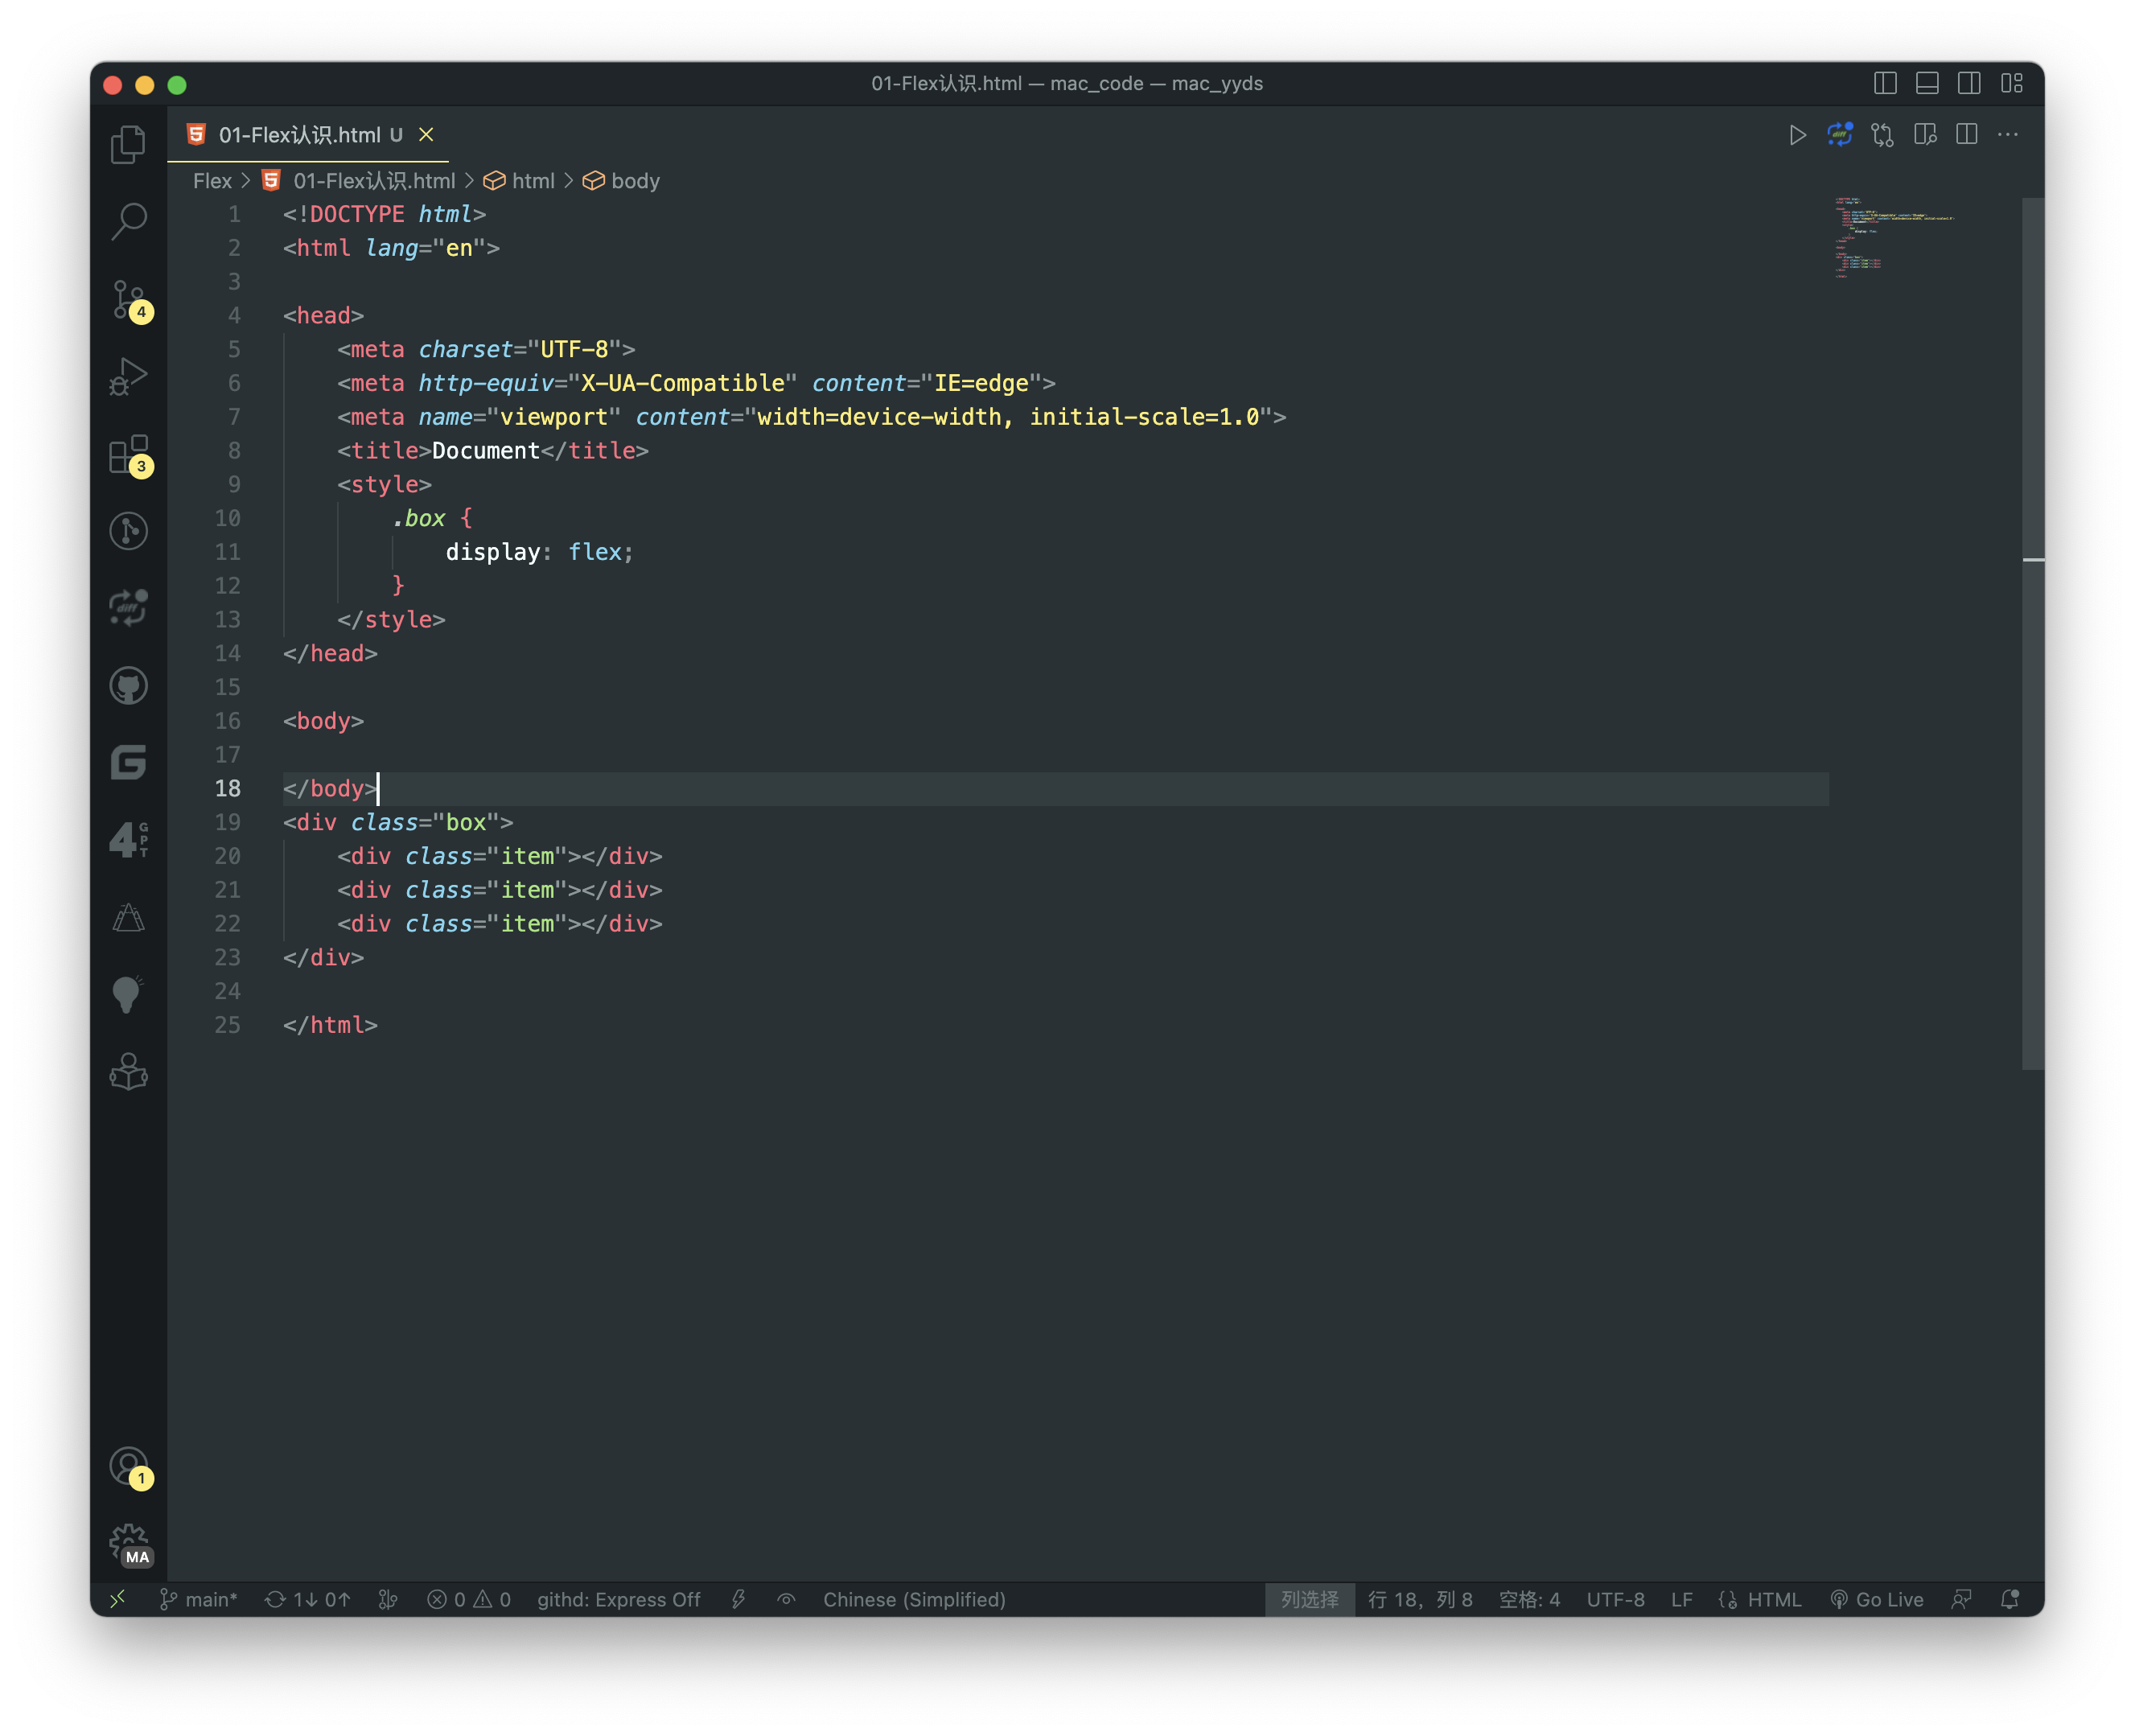Click the blue diff sync editor action
The height and width of the screenshot is (1736, 2135).
[x=1840, y=135]
